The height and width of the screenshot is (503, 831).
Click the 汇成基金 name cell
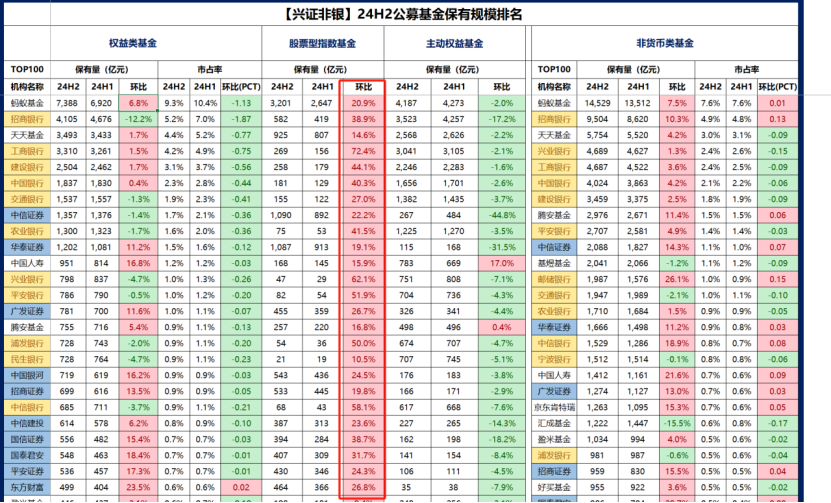tap(554, 423)
